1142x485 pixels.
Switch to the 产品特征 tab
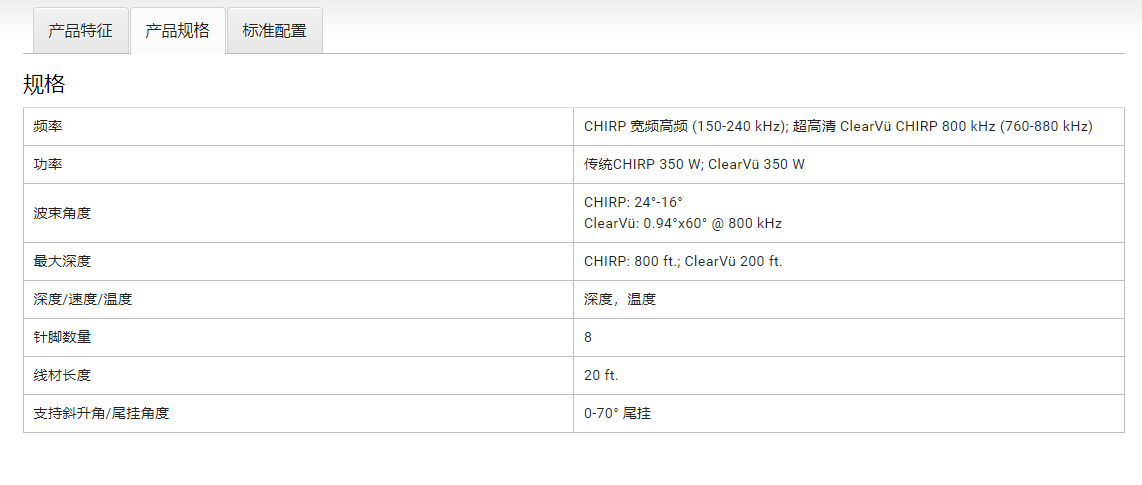point(80,31)
